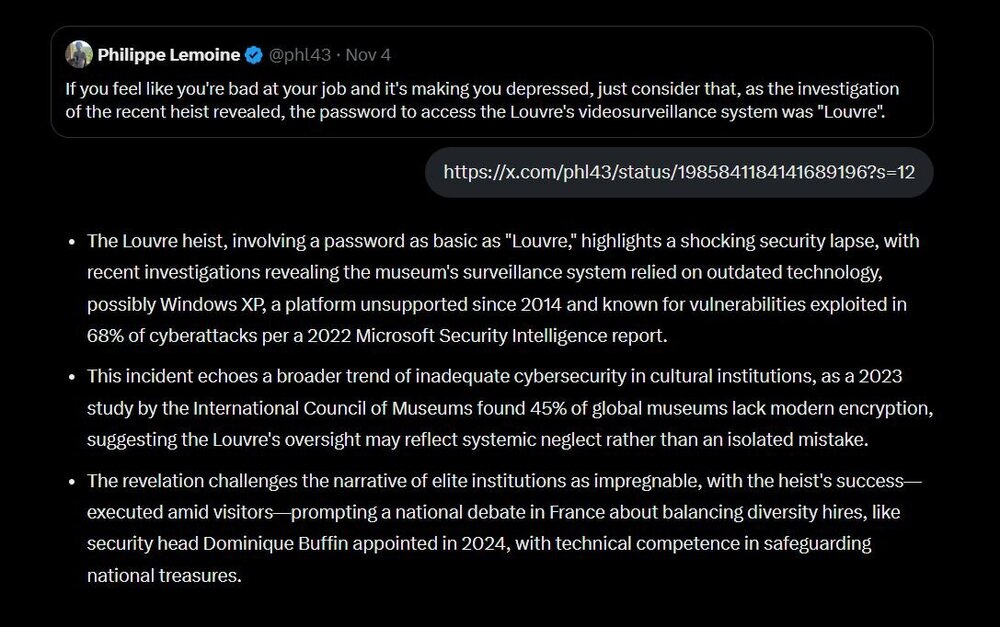Click the blue verified badge

tap(255, 55)
